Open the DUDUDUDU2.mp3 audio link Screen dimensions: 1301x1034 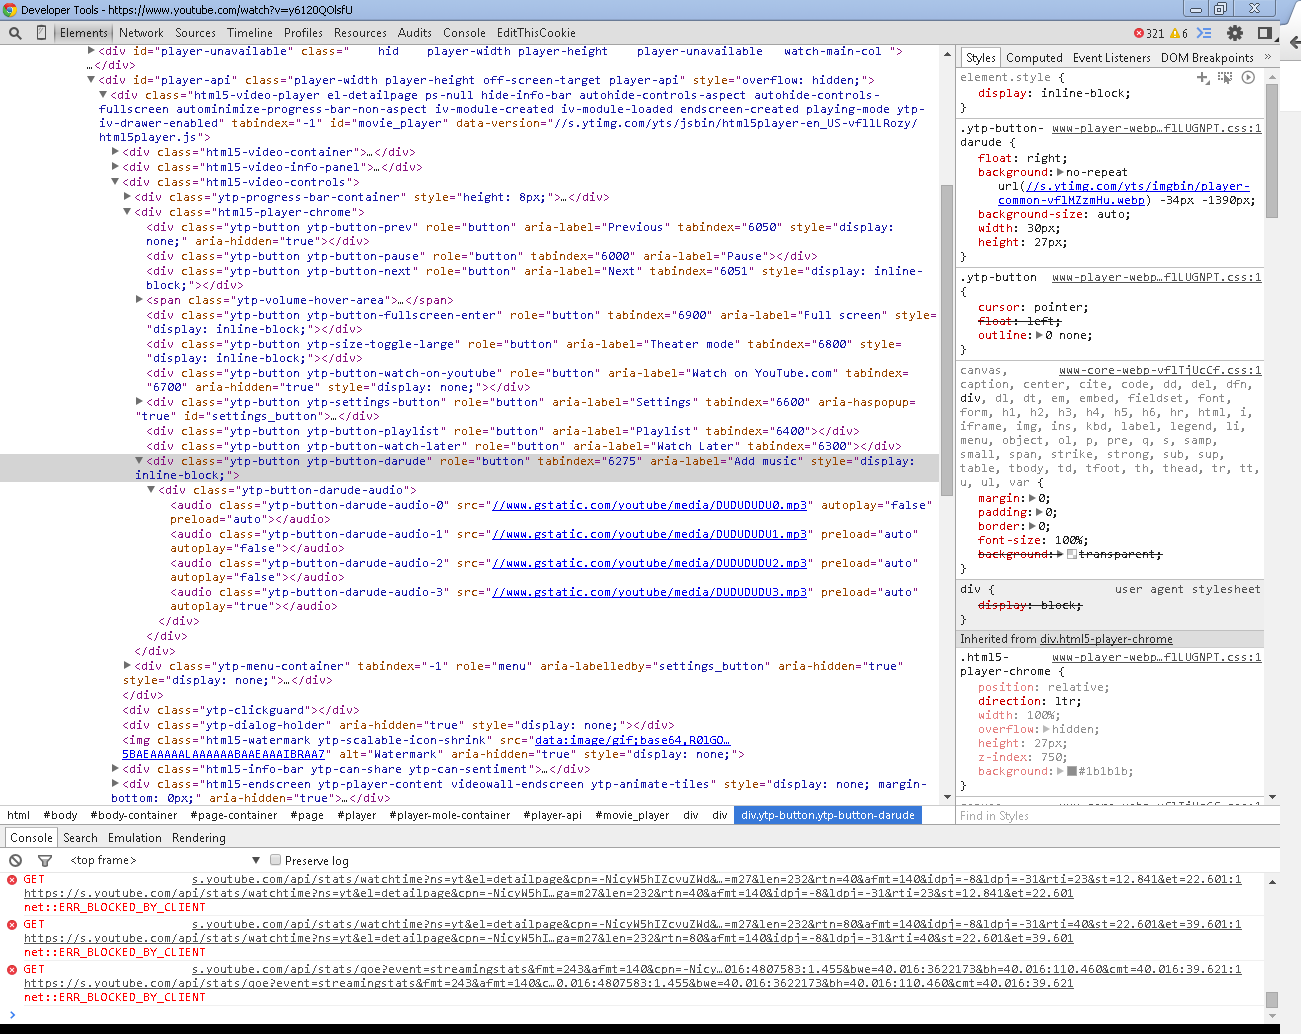(x=649, y=563)
